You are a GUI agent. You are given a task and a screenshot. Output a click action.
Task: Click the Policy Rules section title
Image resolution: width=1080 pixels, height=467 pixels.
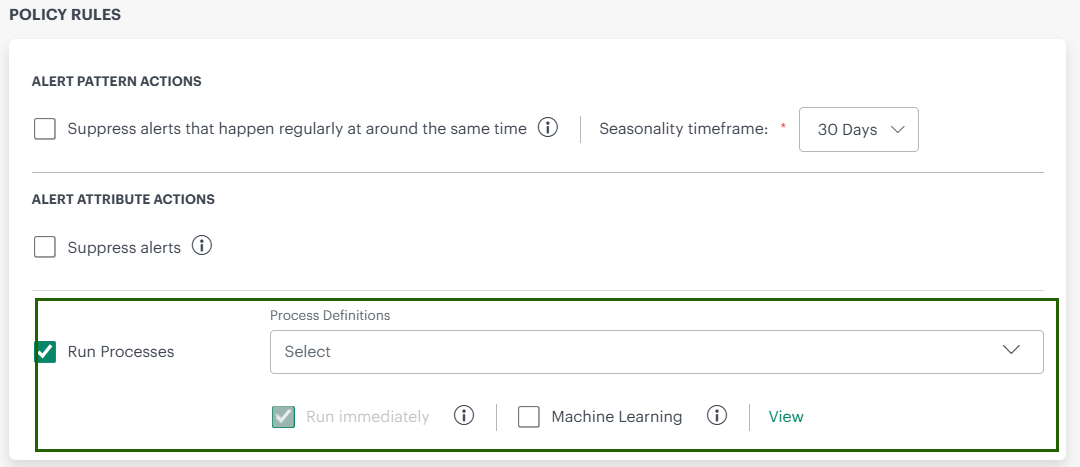(x=63, y=16)
